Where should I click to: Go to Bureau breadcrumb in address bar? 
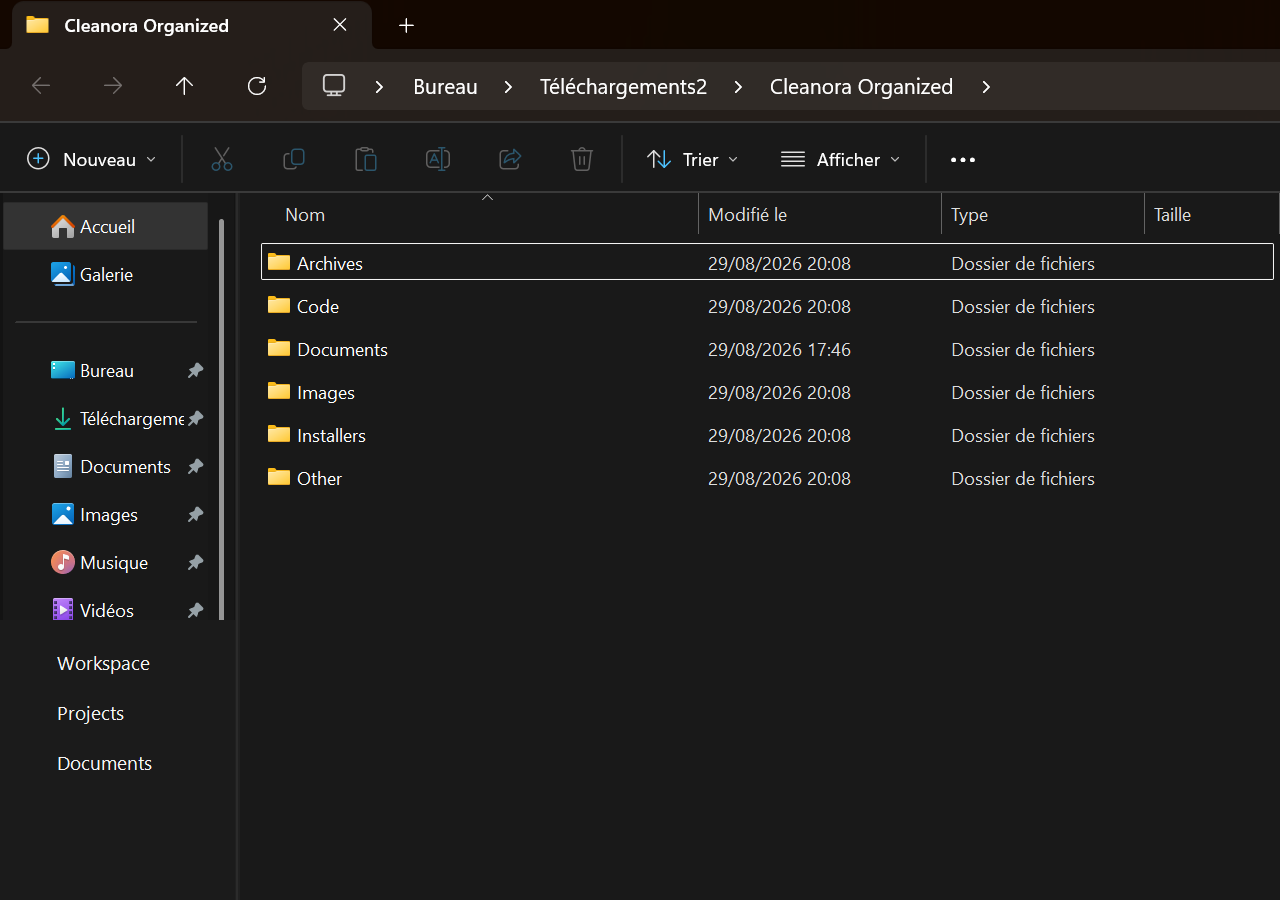[445, 87]
